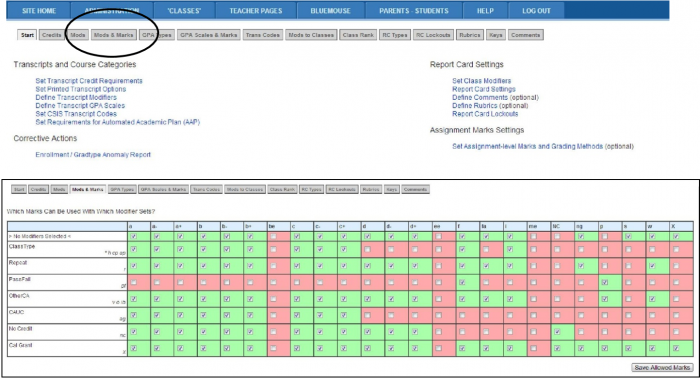The width and height of the screenshot is (700, 378).
Task: Uncheck mark 'c+' for the CAUC row
Action: (344, 315)
